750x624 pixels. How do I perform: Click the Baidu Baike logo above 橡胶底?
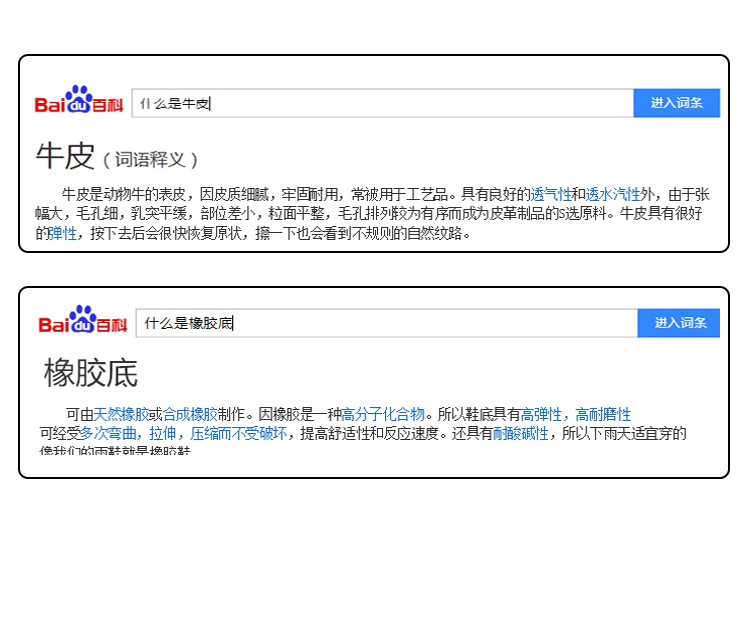(83, 321)
